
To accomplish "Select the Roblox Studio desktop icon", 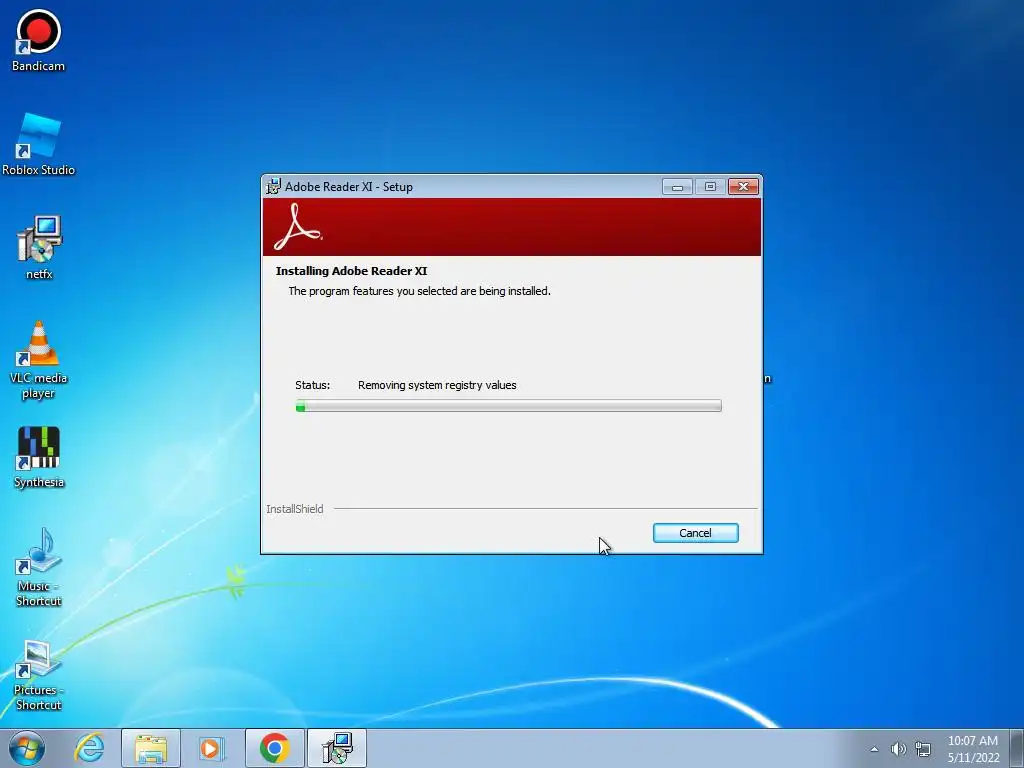I will [x=38, y=144].
